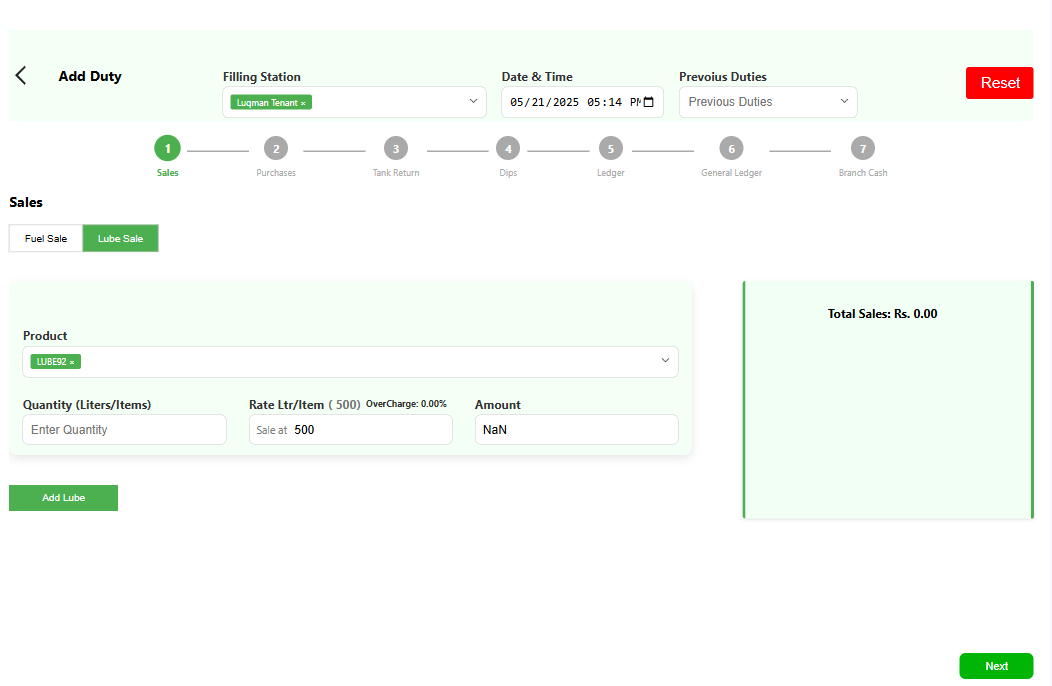The width and height of the screenshot is (1052, 686).
Task: Click the green Next button
Action: click(x=996, y=666)
